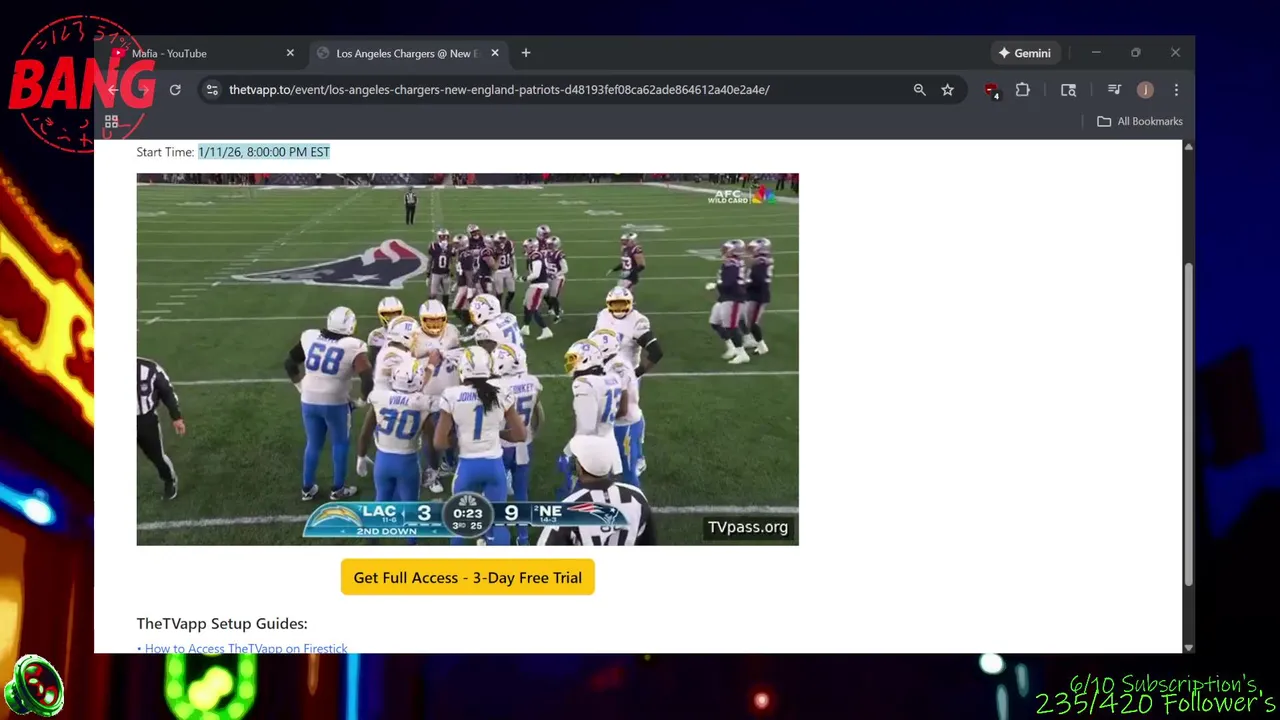Open the red extension with badge 4
Viewport: 1280px width, 720px height.
[x=991, y=90]
